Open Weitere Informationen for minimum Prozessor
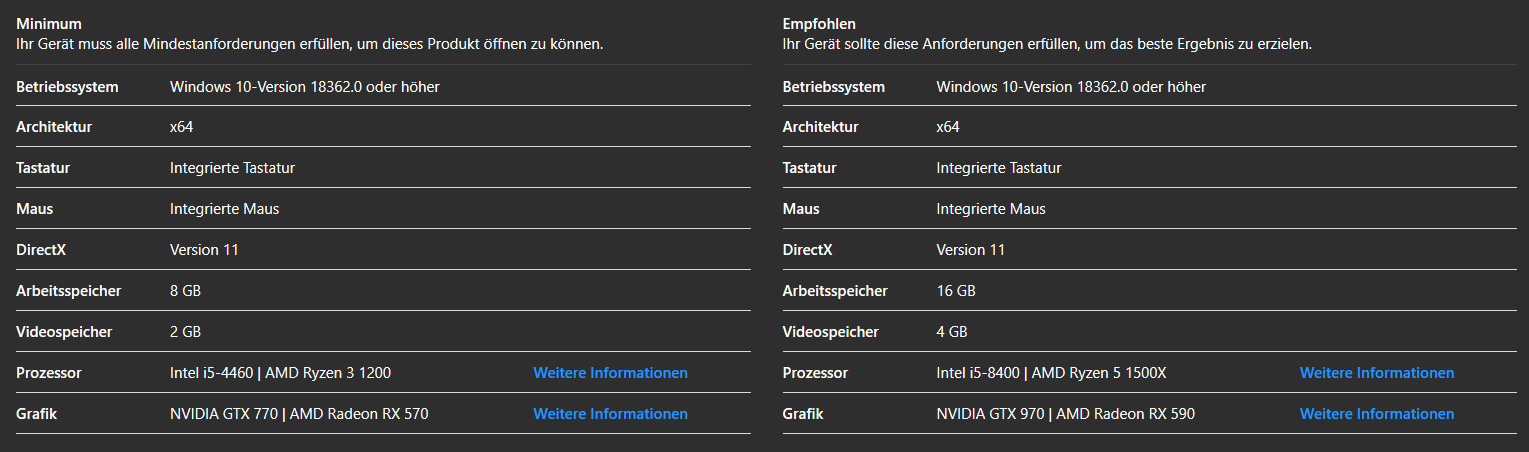 click(610, 373)
